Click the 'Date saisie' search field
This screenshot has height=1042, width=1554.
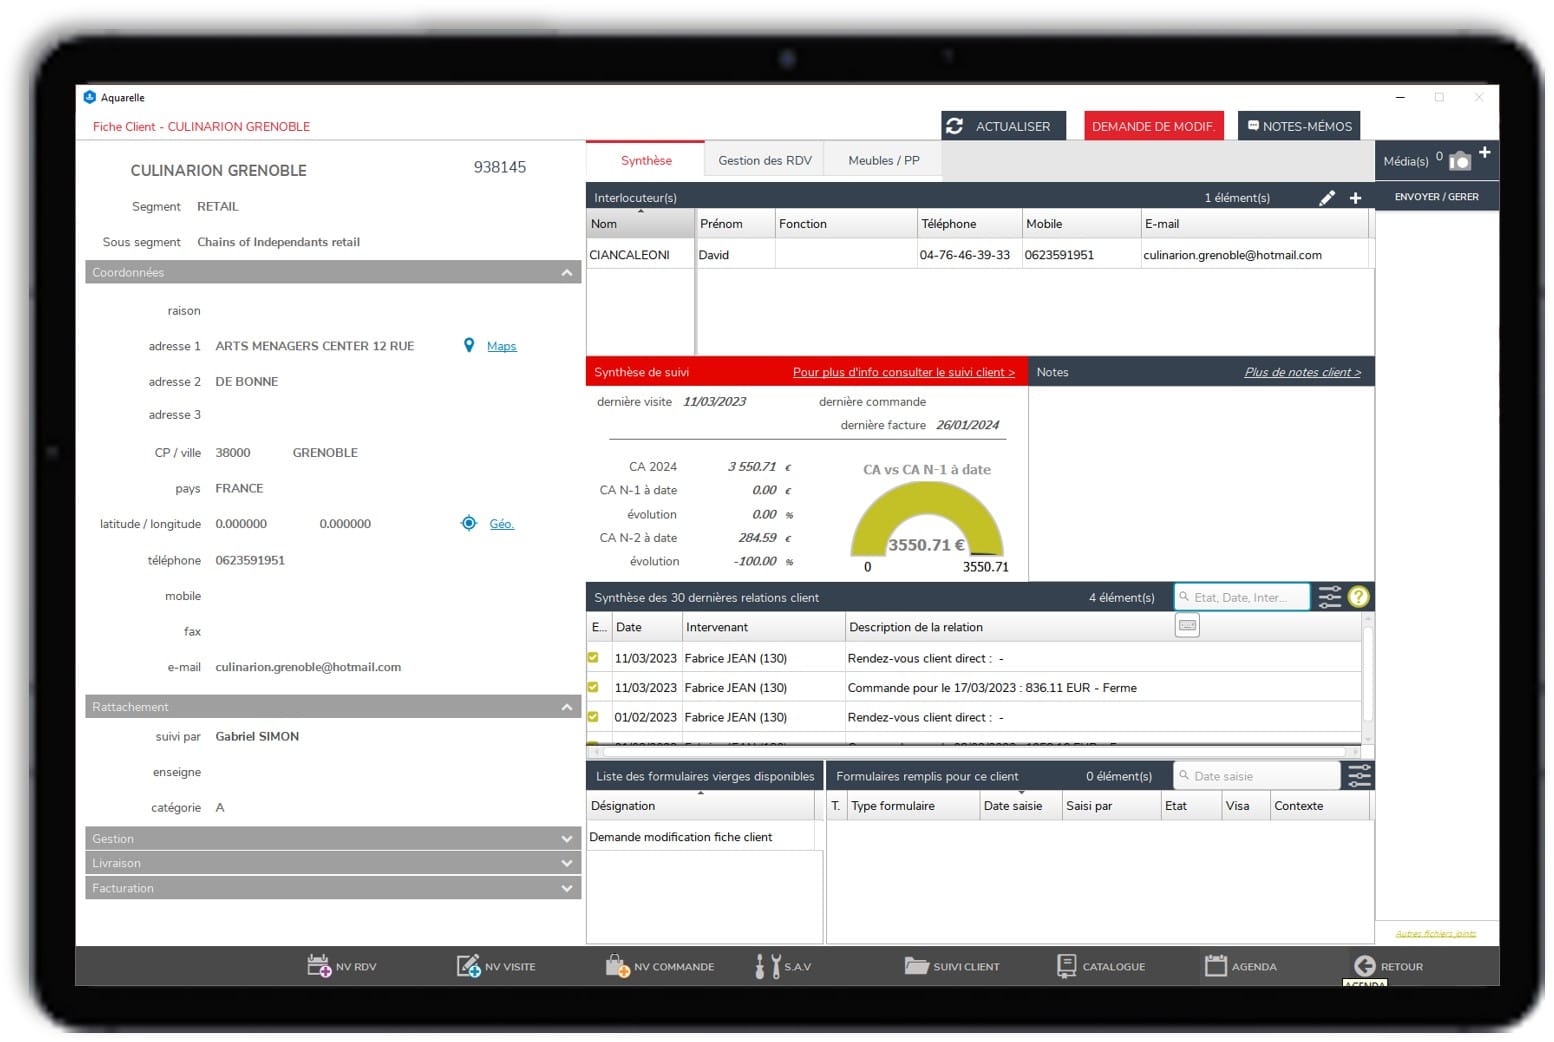[1256, 776]
